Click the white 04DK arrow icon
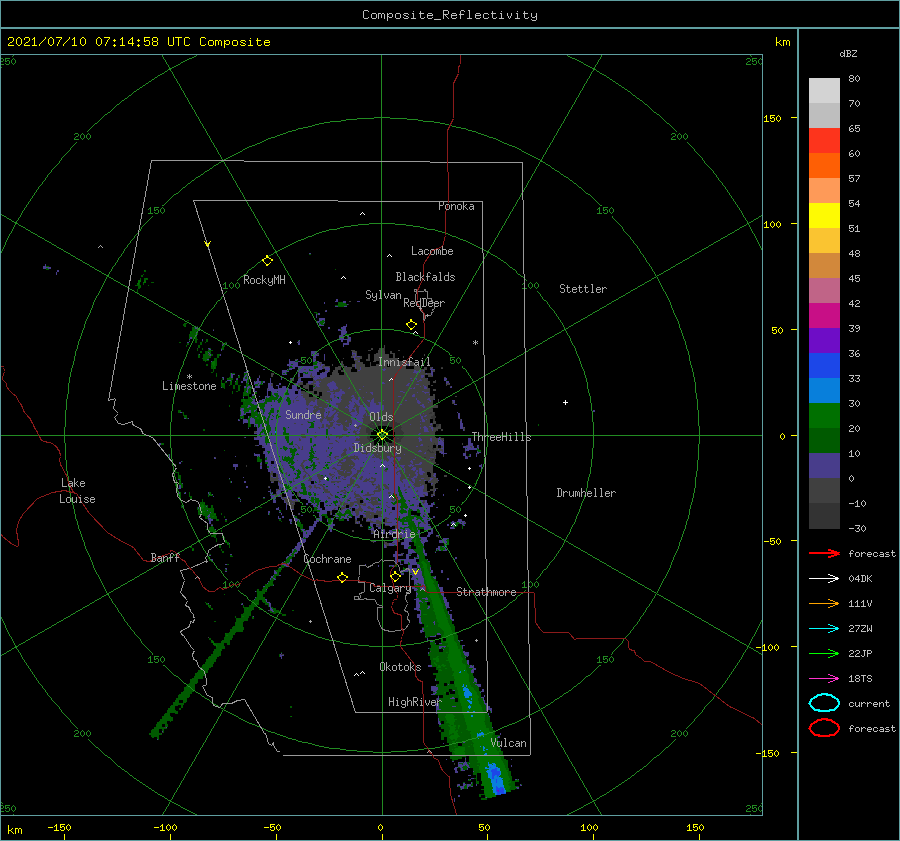 [x=824, y=578]
